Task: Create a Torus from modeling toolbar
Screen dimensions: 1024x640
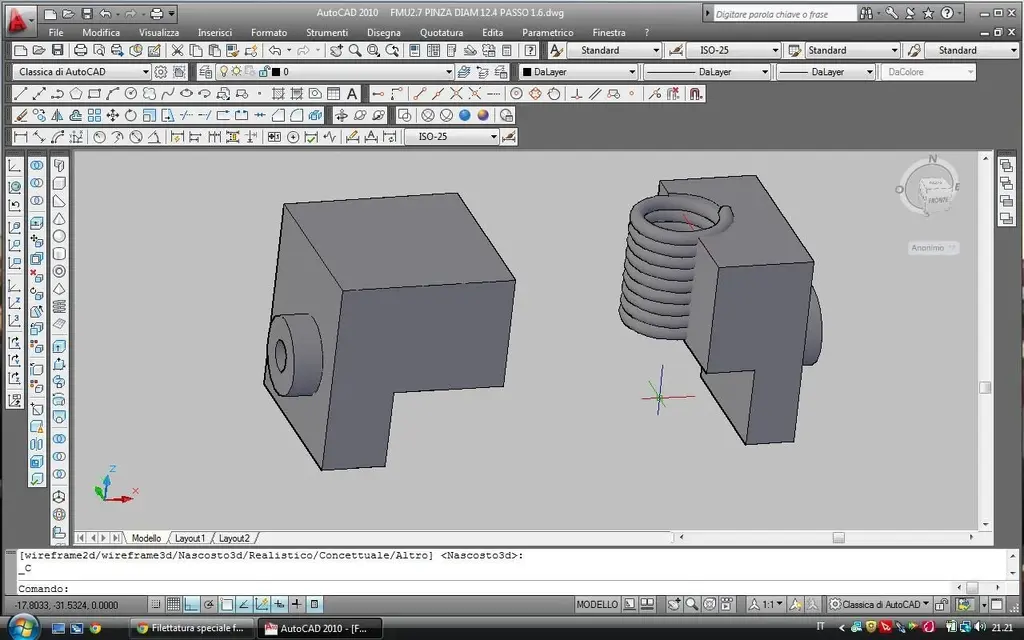Action: 59,271
